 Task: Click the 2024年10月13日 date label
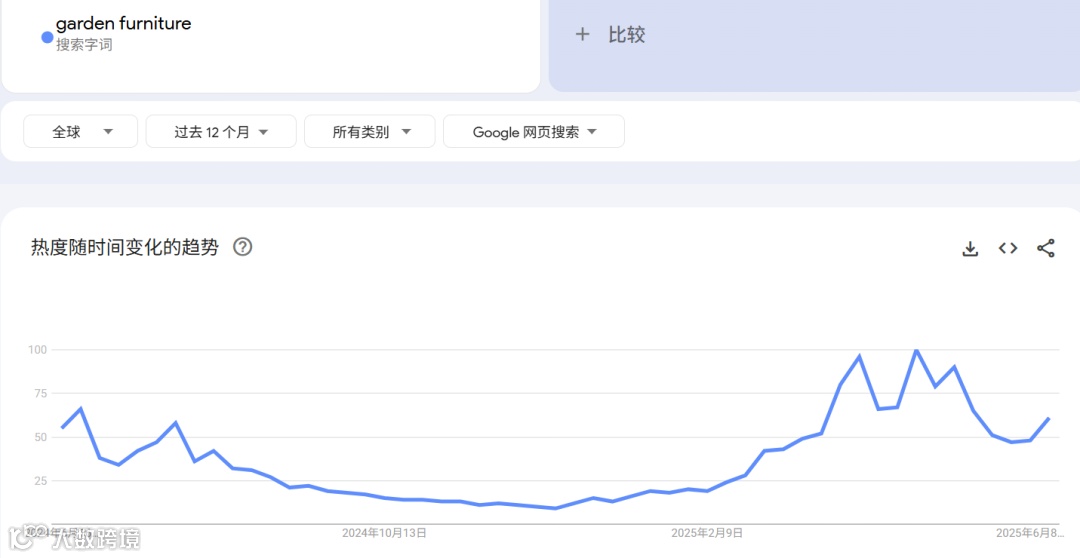pyautogui.click(x=384, y=533)
